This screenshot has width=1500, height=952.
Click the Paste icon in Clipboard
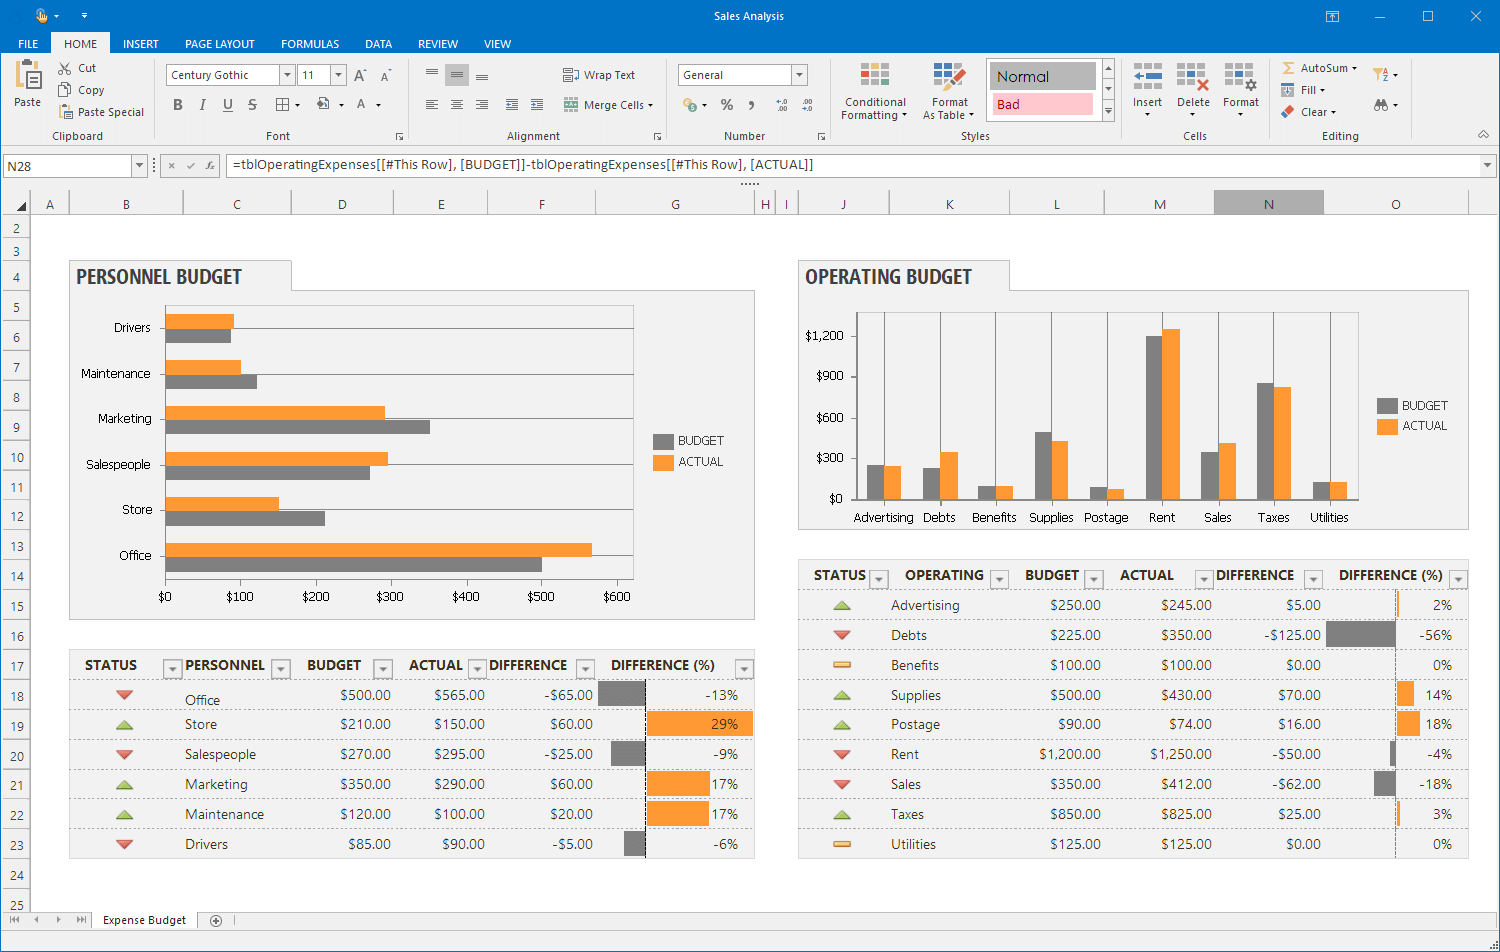click(28, 77)
